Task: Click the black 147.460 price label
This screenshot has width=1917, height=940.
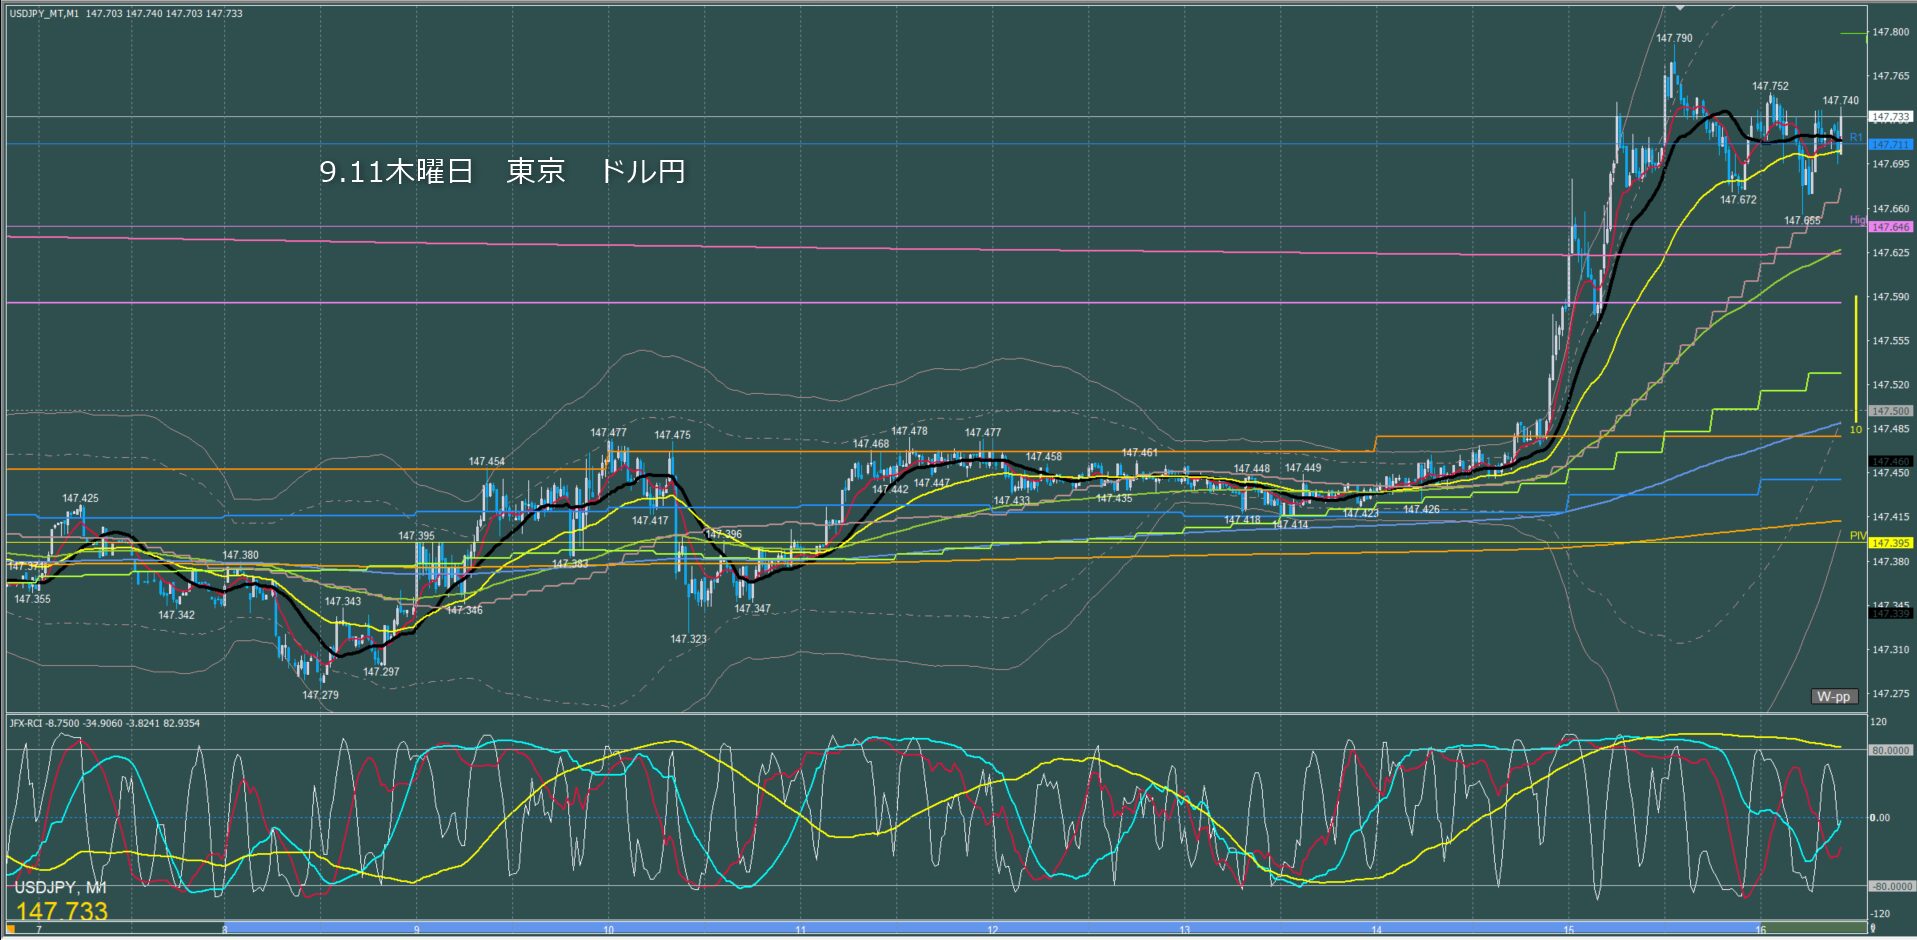Action: point(1890,462)
